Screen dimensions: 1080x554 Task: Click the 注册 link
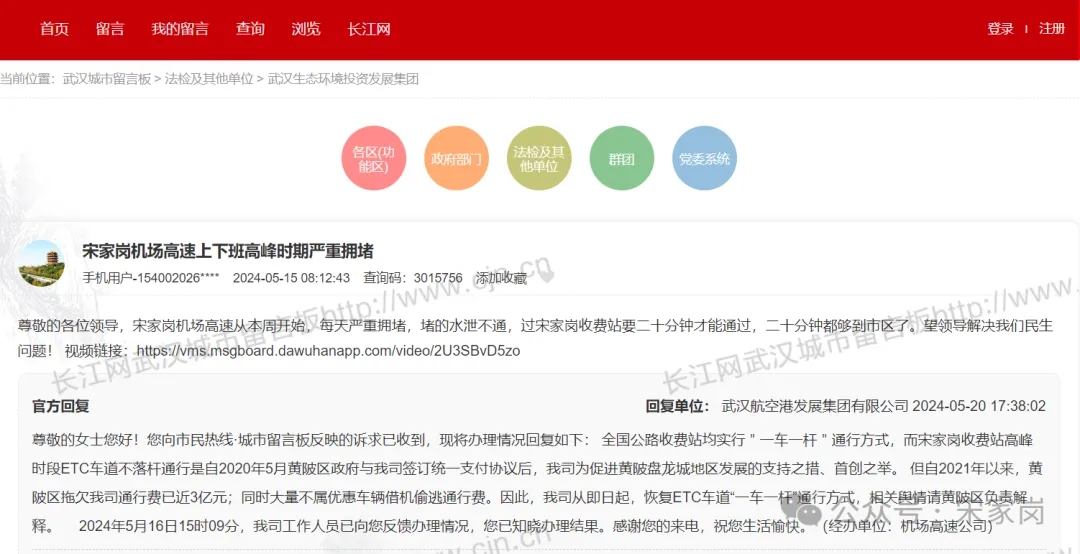pyautogui.click(x=1052, y=29)
